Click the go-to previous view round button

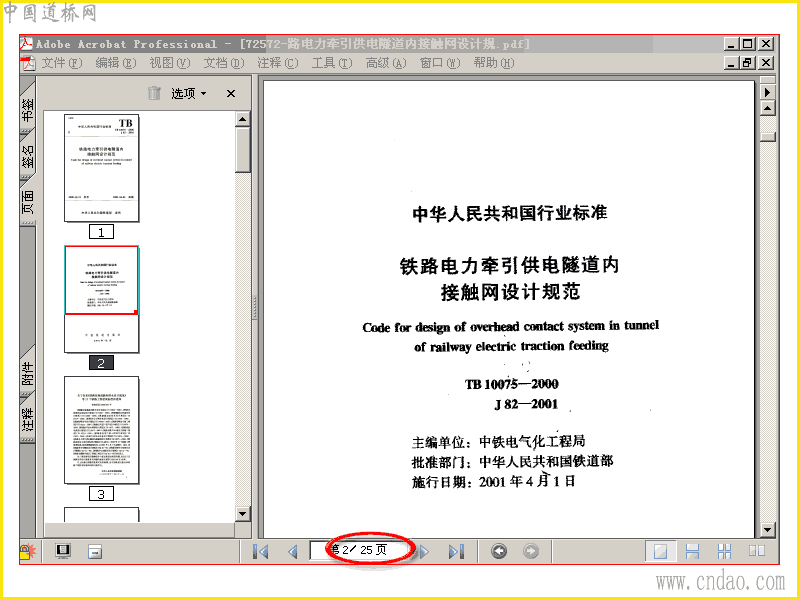click(499, 552)
